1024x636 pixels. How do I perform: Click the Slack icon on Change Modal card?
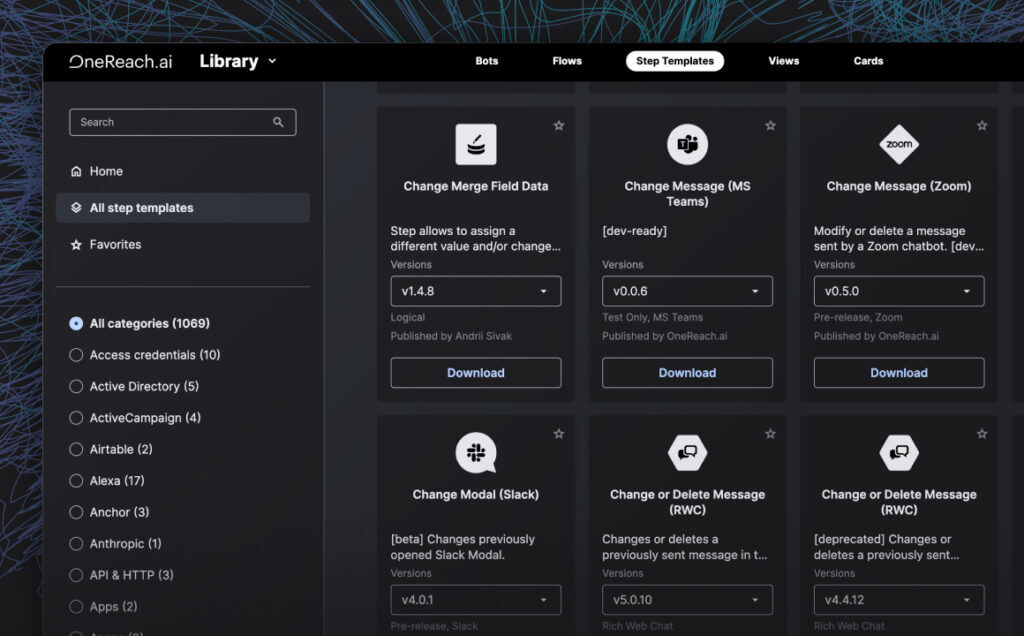(475, 453)
